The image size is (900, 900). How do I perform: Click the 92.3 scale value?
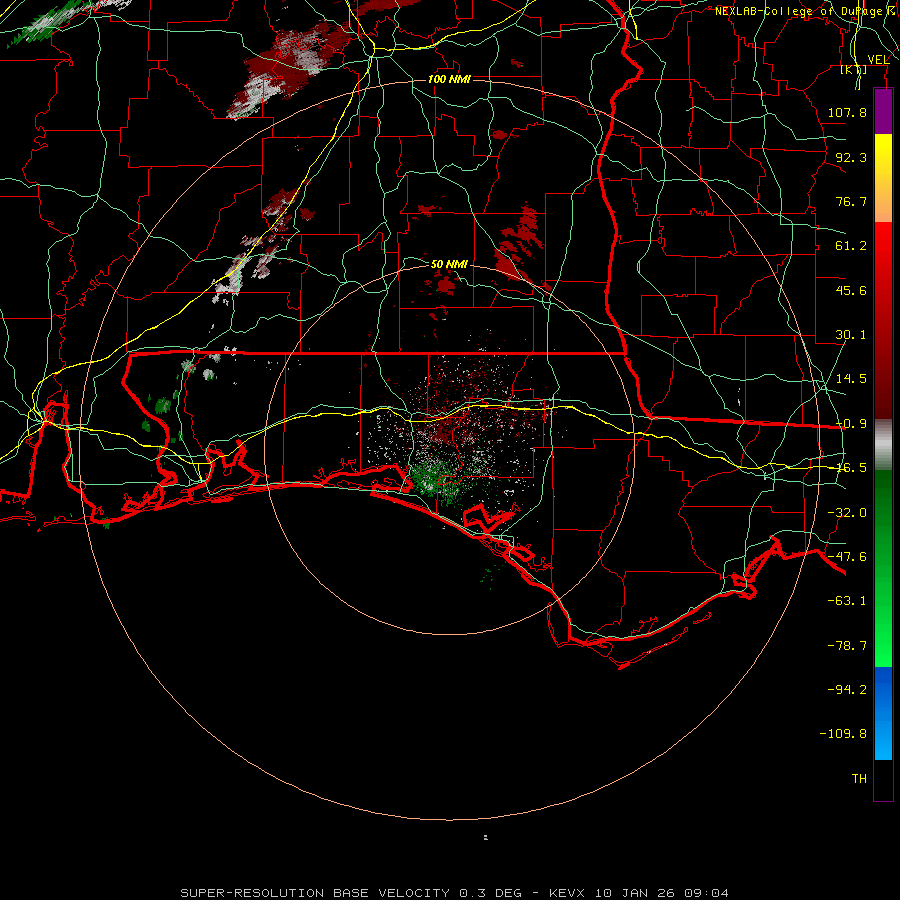851,157
